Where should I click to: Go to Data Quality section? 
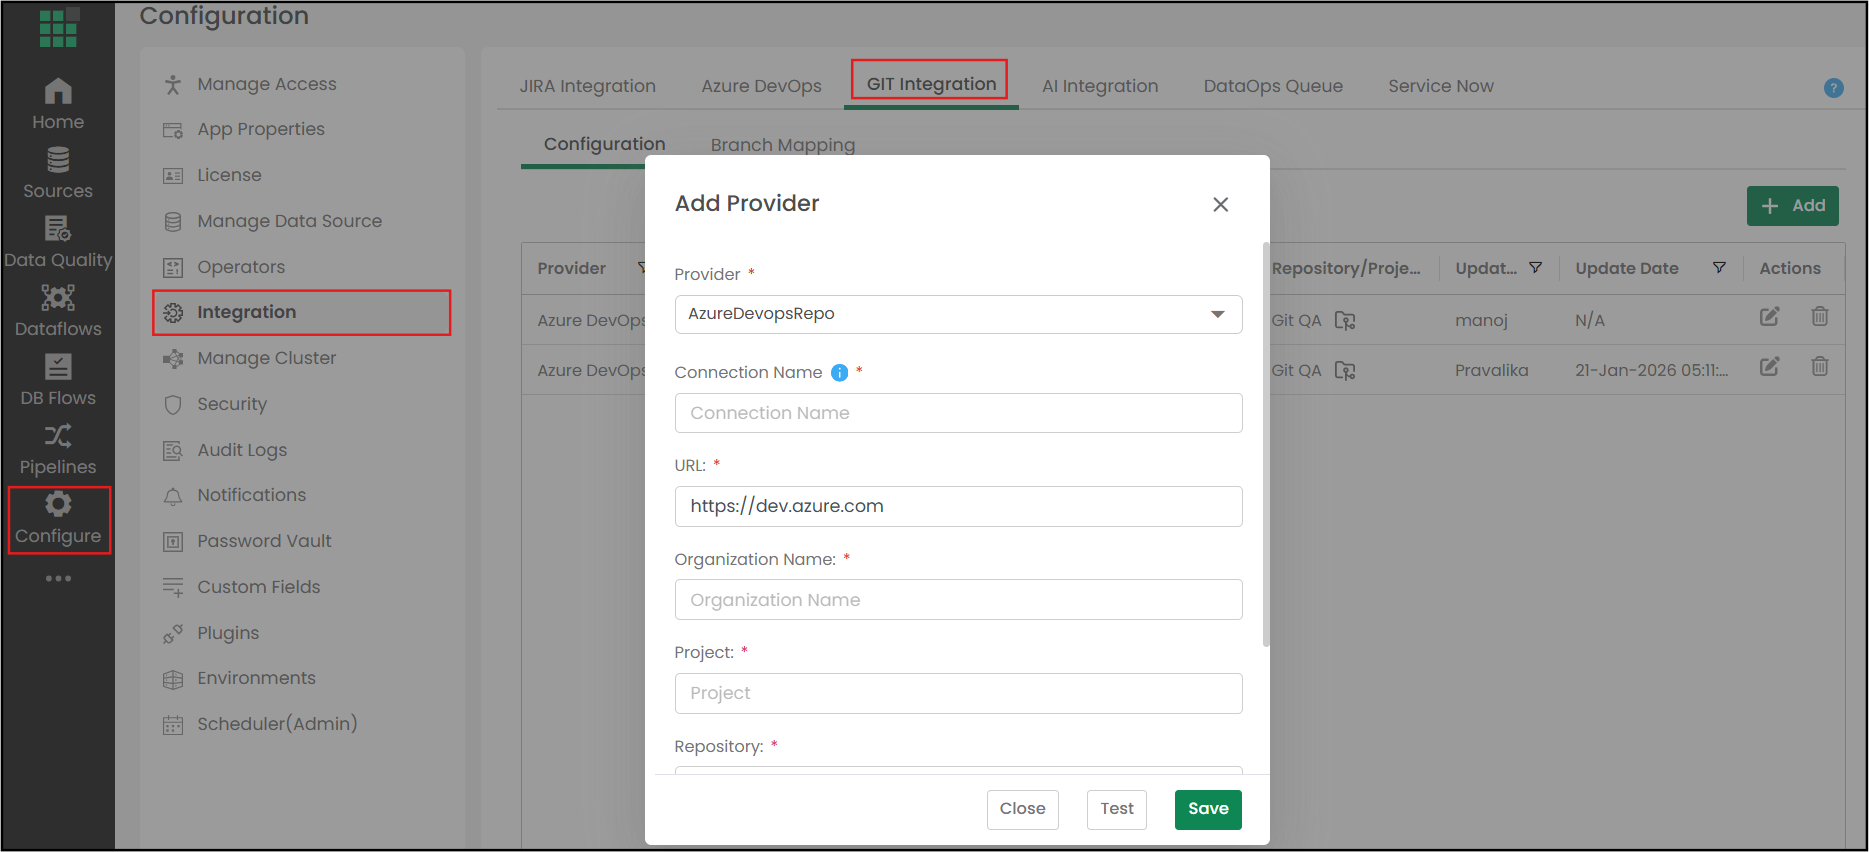(x=58, y=242)
